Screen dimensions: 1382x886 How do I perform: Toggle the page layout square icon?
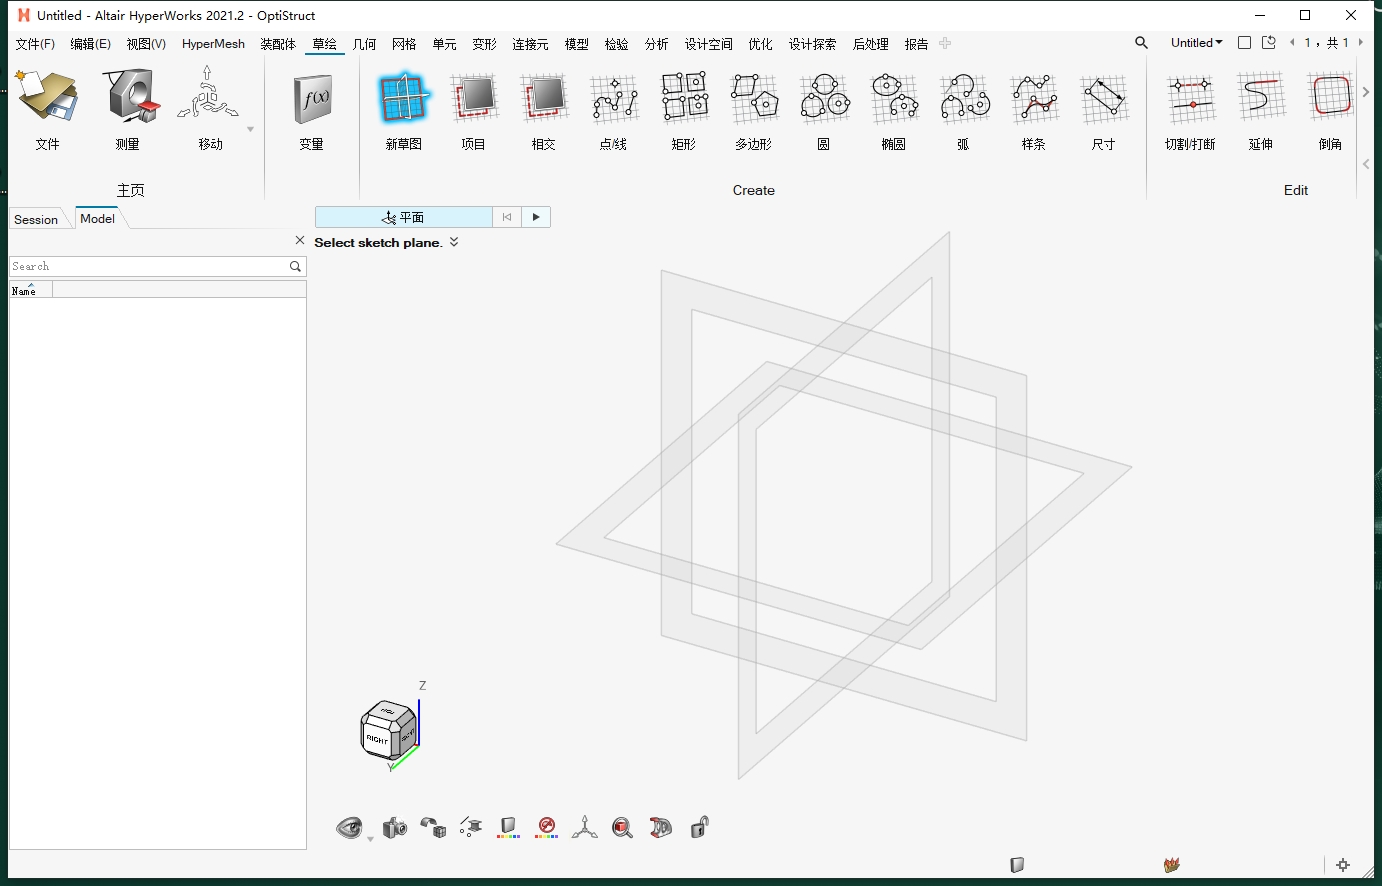tap(1244, 43)
